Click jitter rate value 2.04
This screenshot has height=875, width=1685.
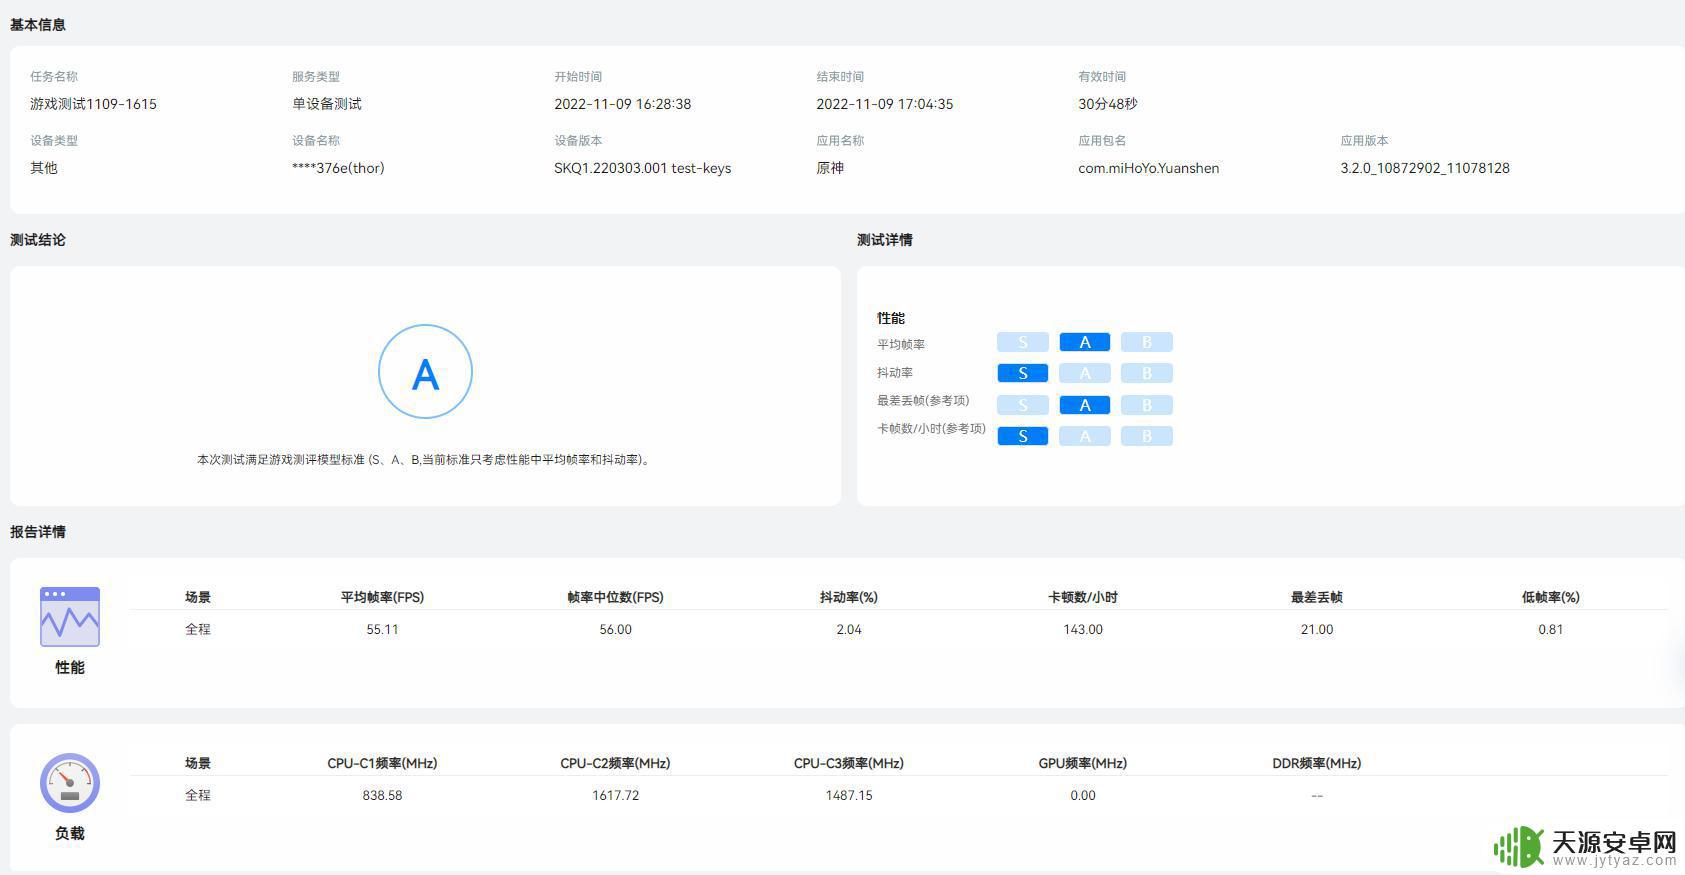pos(849,629)
